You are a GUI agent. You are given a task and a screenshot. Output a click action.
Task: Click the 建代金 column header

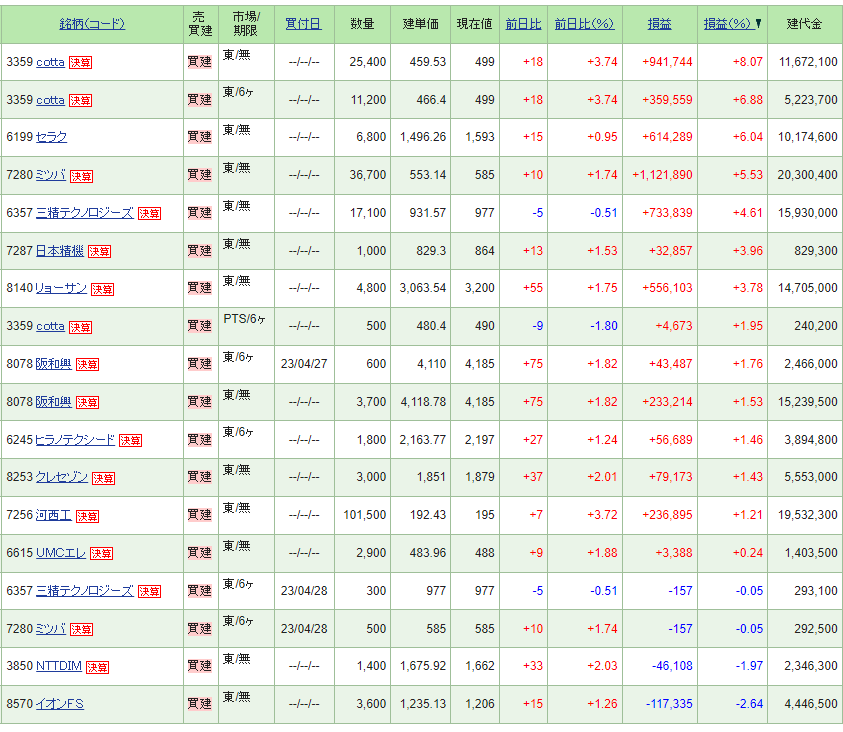click(804, 24)
